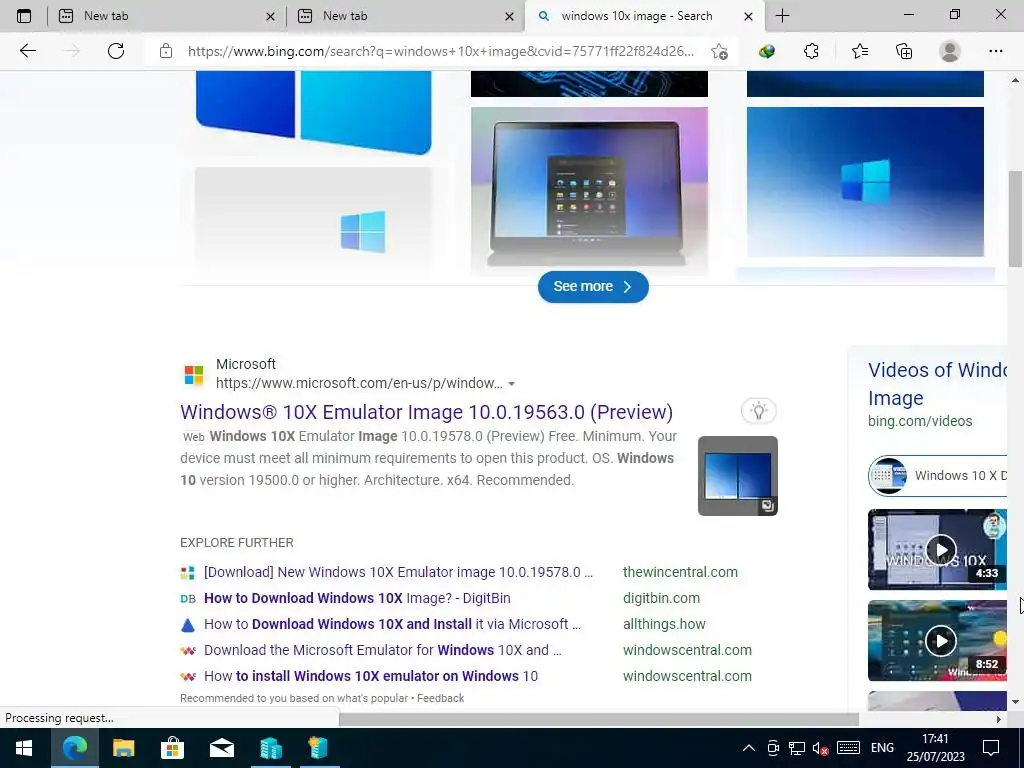Switch the ENG input language indicator
This screenshot has width=1024, height=768.
[882, 748]
